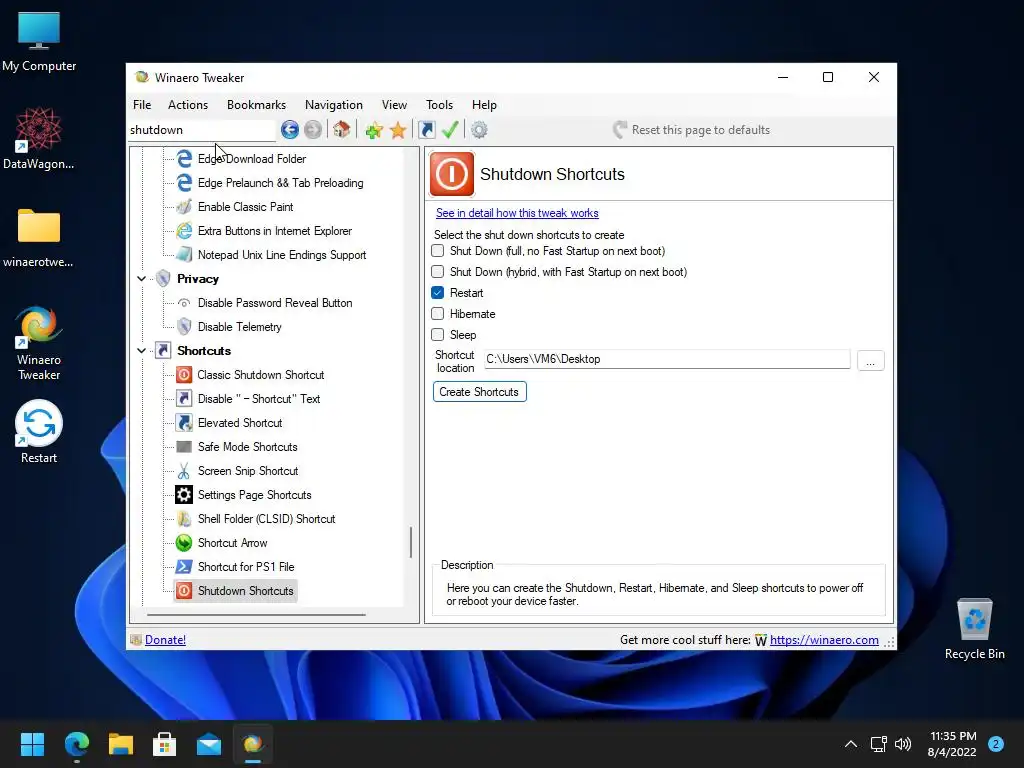Select Winaero Tweaker desktop shortcut
The height and width of the screenshot is (768, 1024).
pos(39,343)
